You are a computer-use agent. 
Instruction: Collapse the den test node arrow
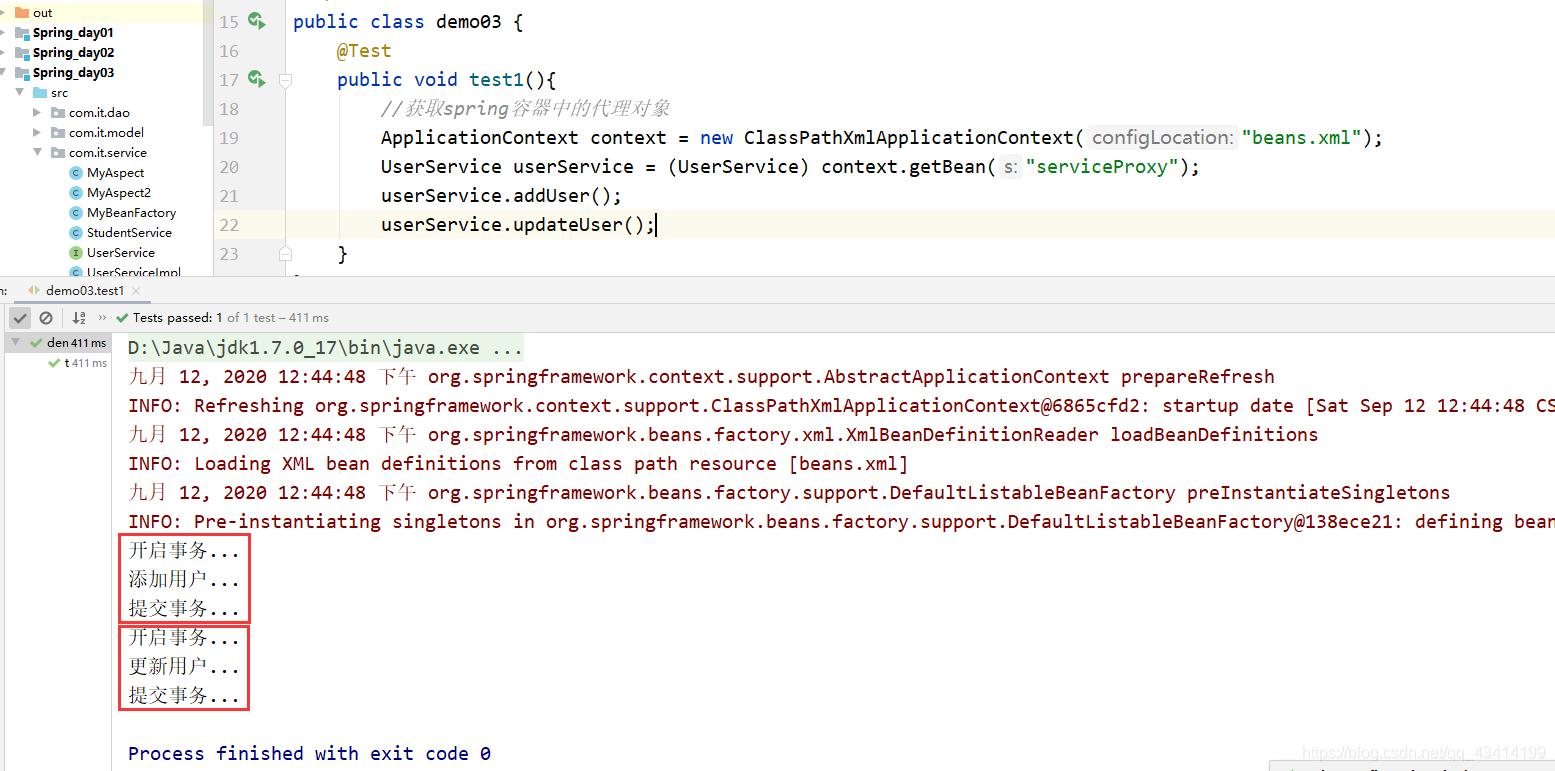[x=15, y=342]
